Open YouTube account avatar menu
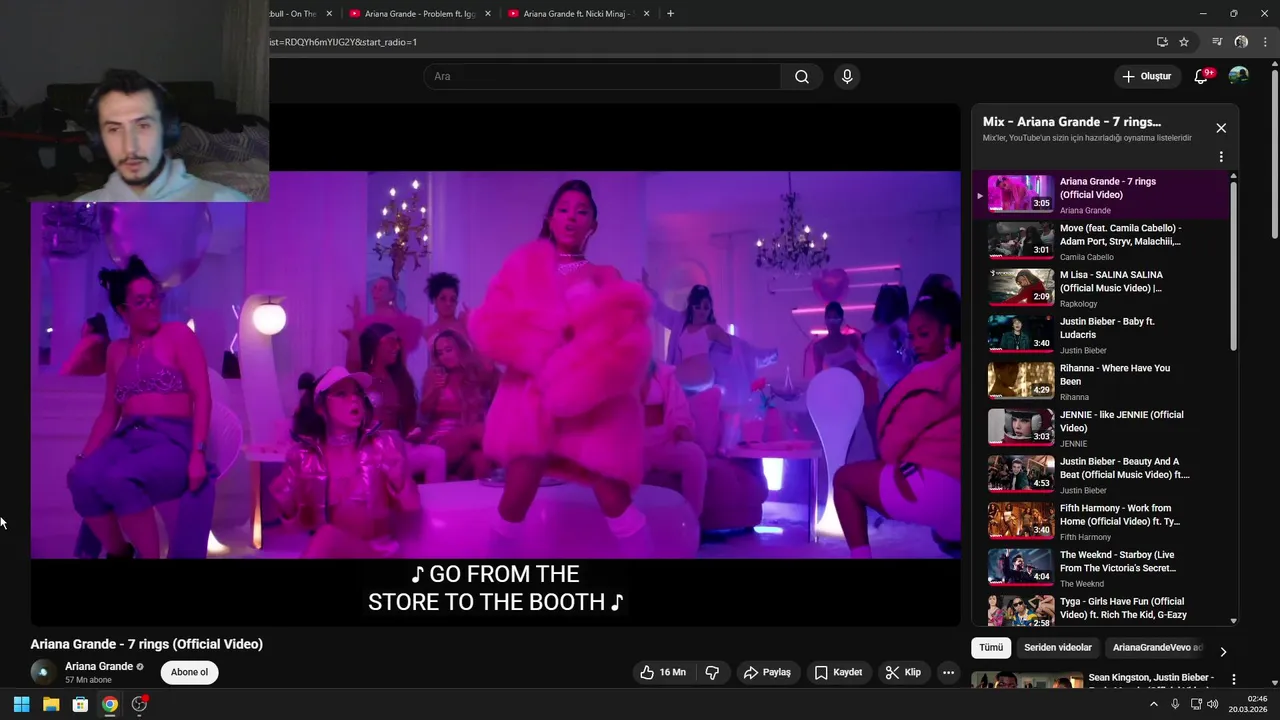 (1239, 77)
